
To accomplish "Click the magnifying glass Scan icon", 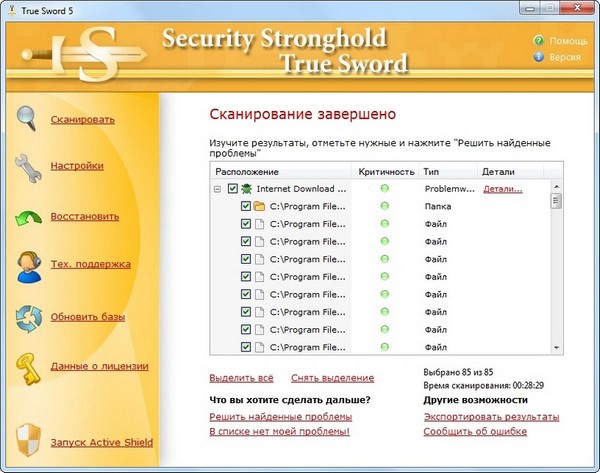I will click(x=27, y=118).
